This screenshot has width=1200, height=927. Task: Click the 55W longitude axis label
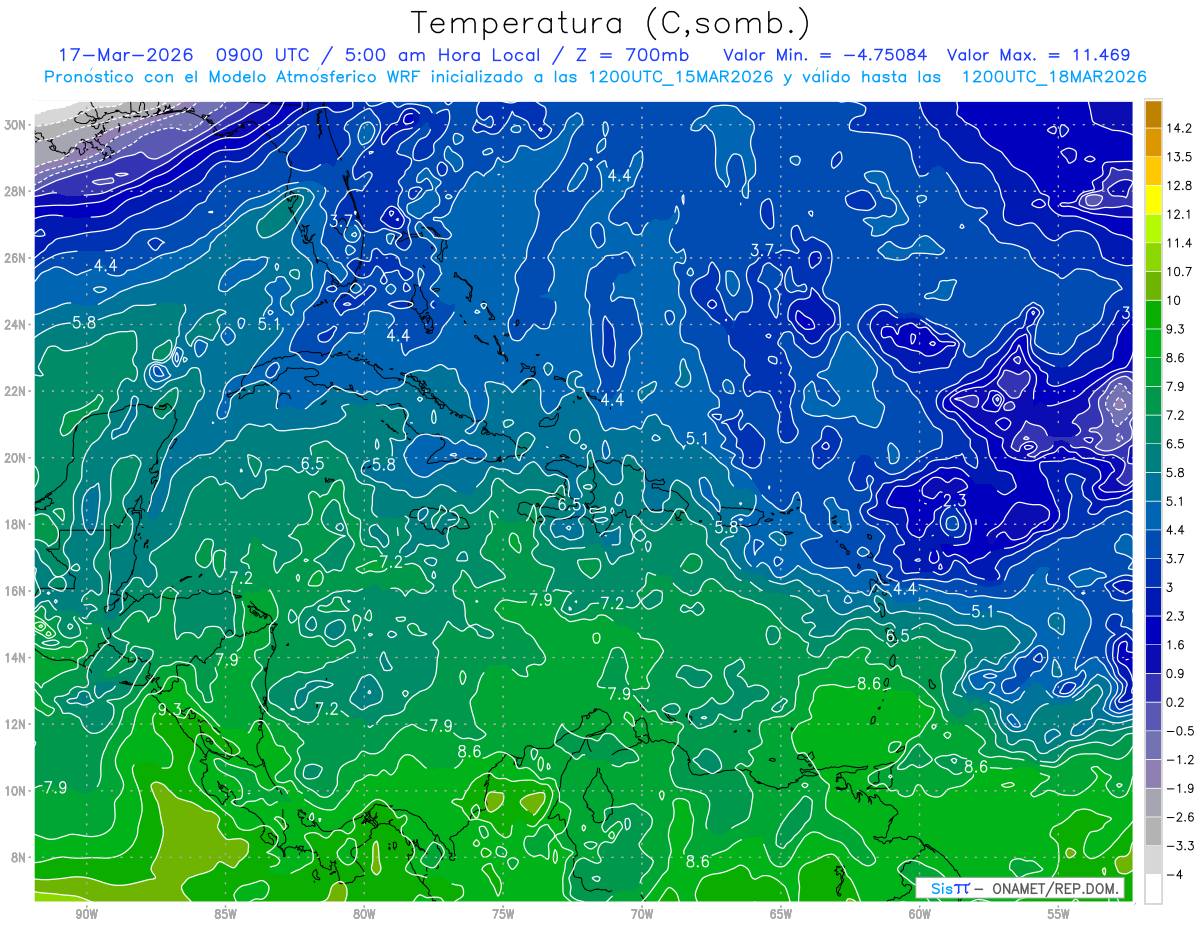tap(1059, 914)
